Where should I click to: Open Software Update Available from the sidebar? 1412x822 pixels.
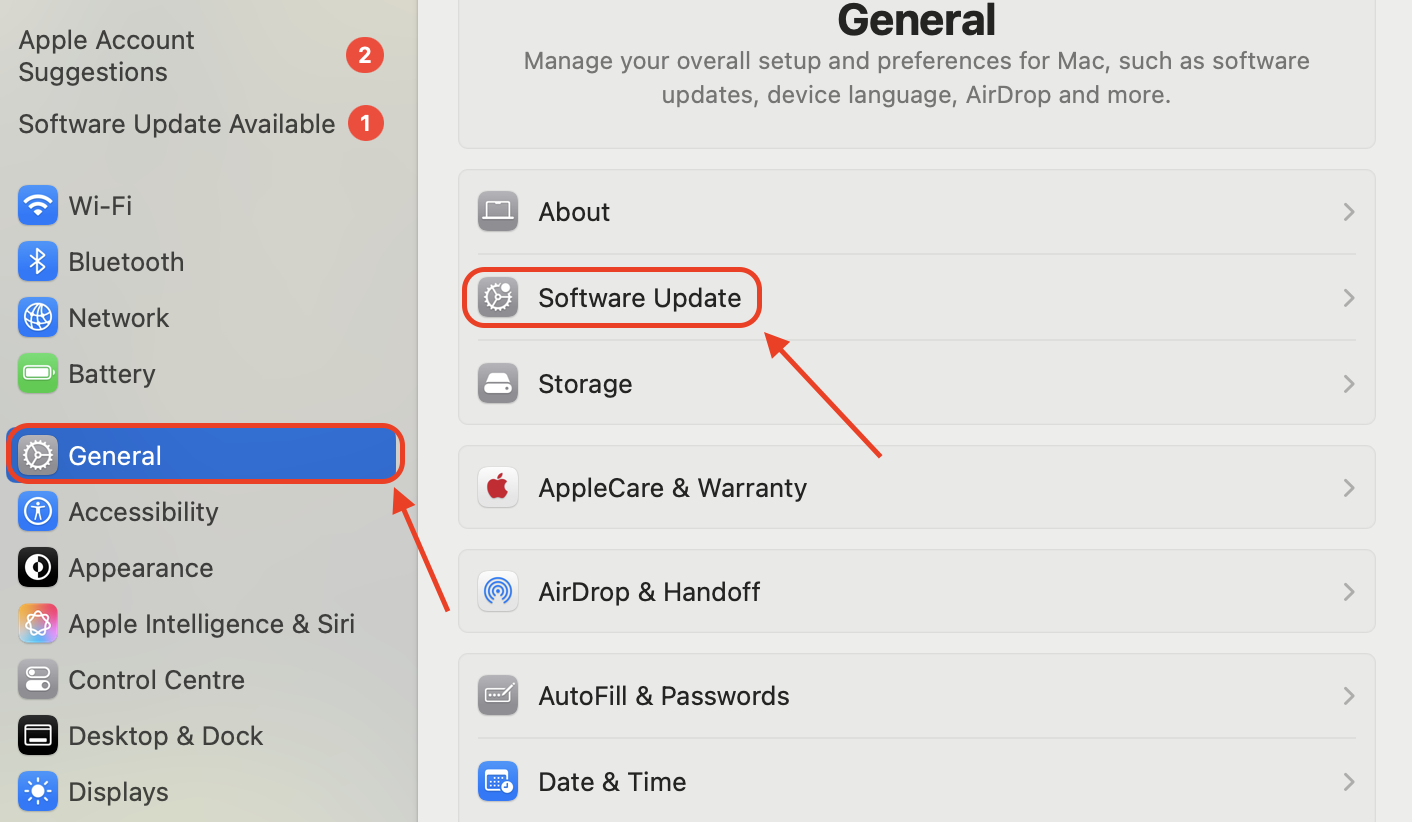coord(176,123)
